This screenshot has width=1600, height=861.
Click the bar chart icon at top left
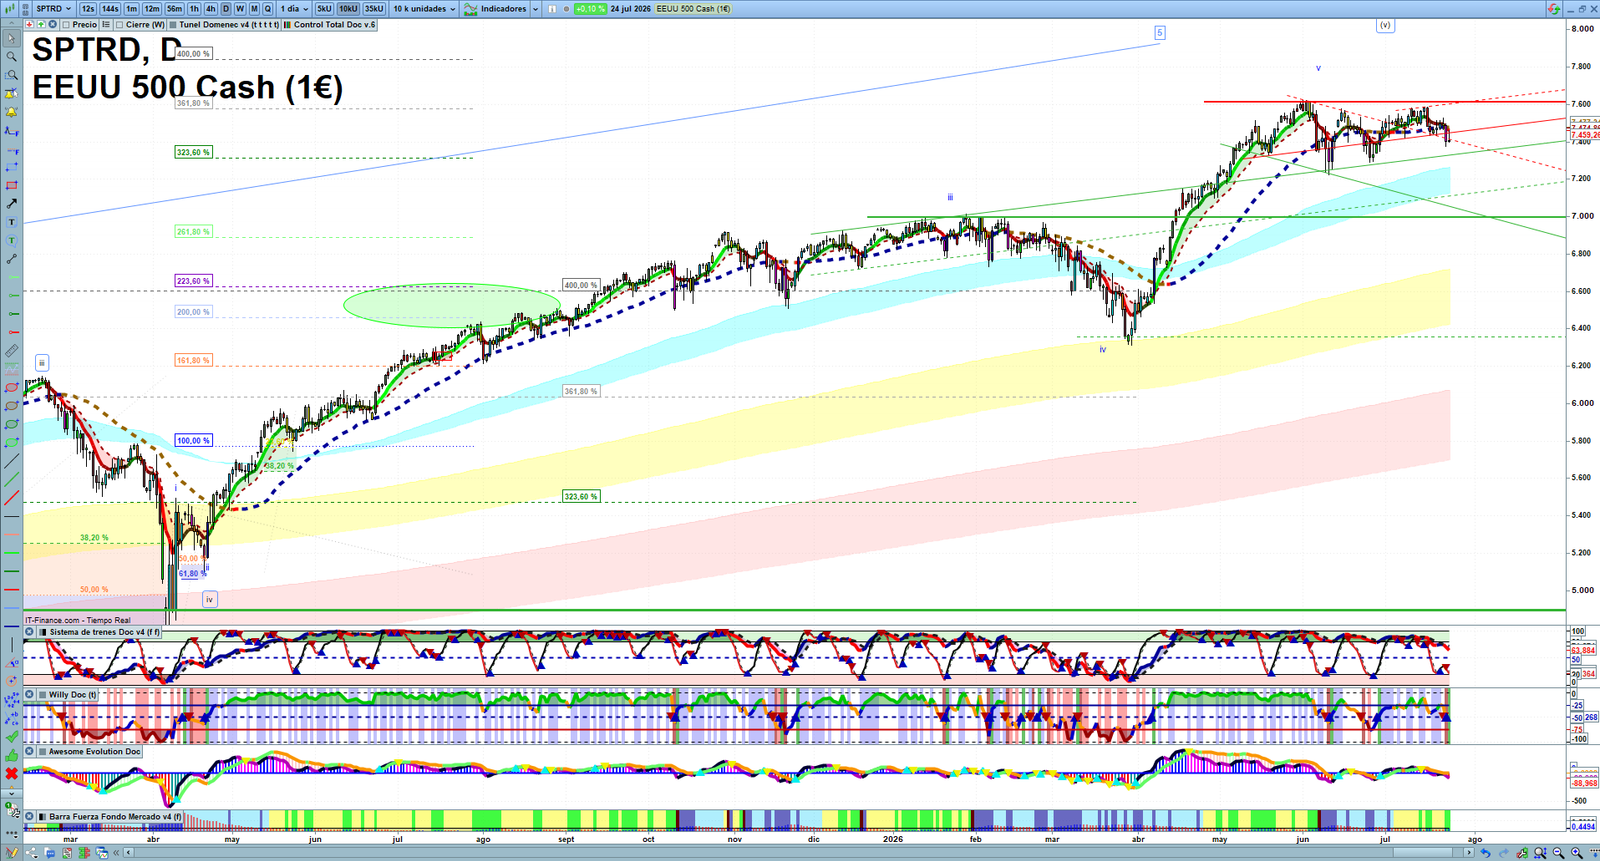pos(10,8)
